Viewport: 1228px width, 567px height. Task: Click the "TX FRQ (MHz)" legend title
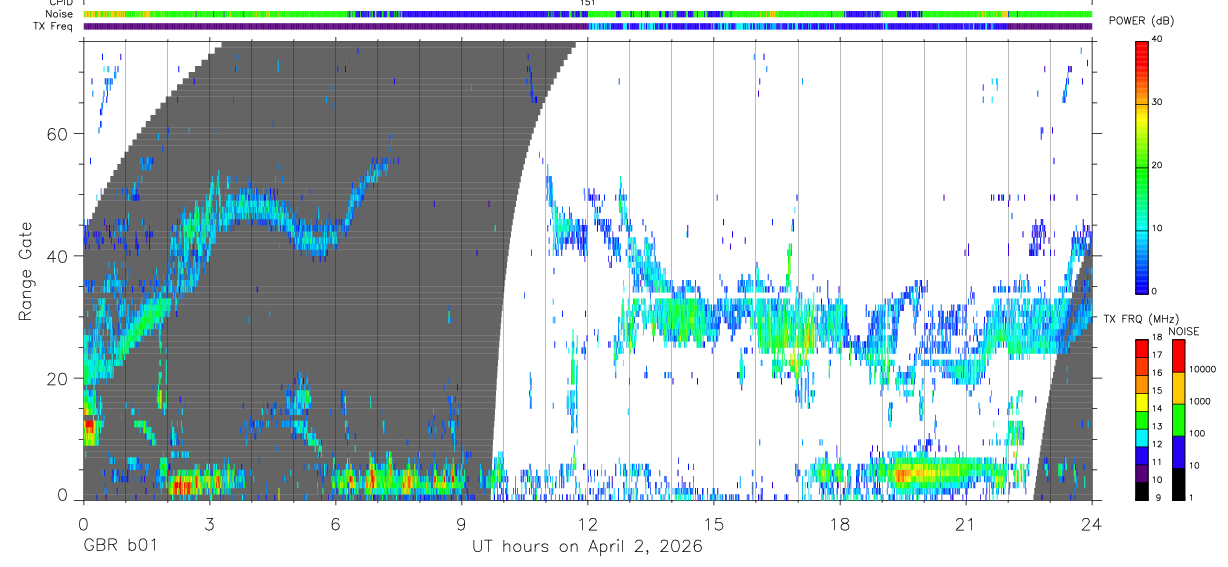click(1142, 319)
